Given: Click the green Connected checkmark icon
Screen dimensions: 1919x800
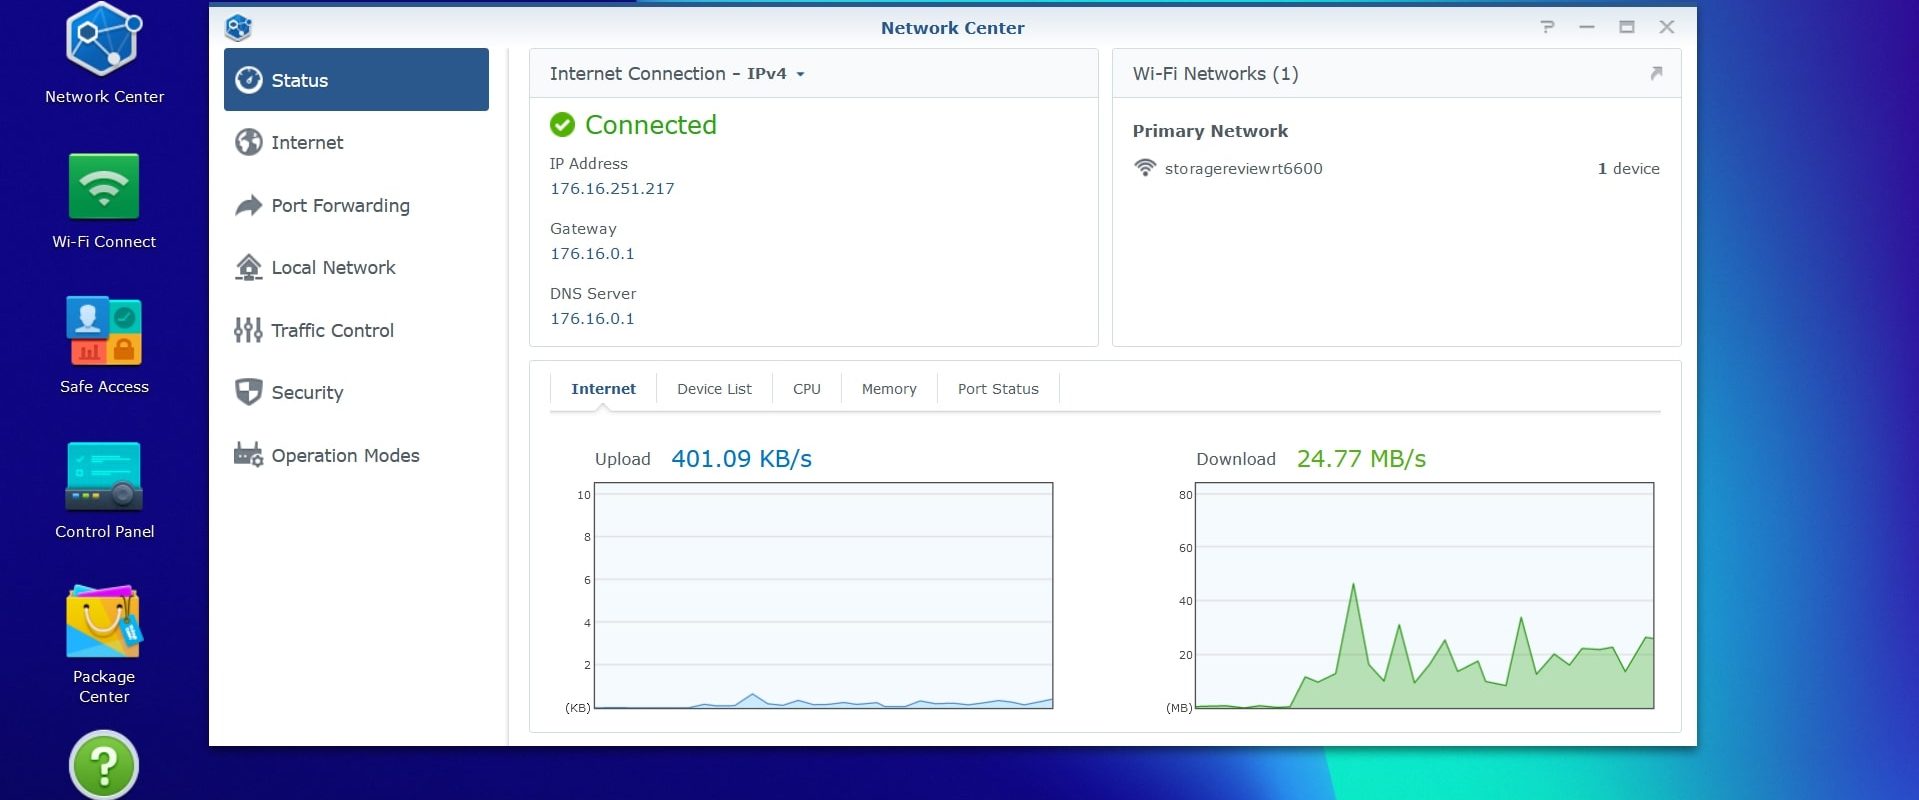Looking at the screenshot, I should (562, 125).
